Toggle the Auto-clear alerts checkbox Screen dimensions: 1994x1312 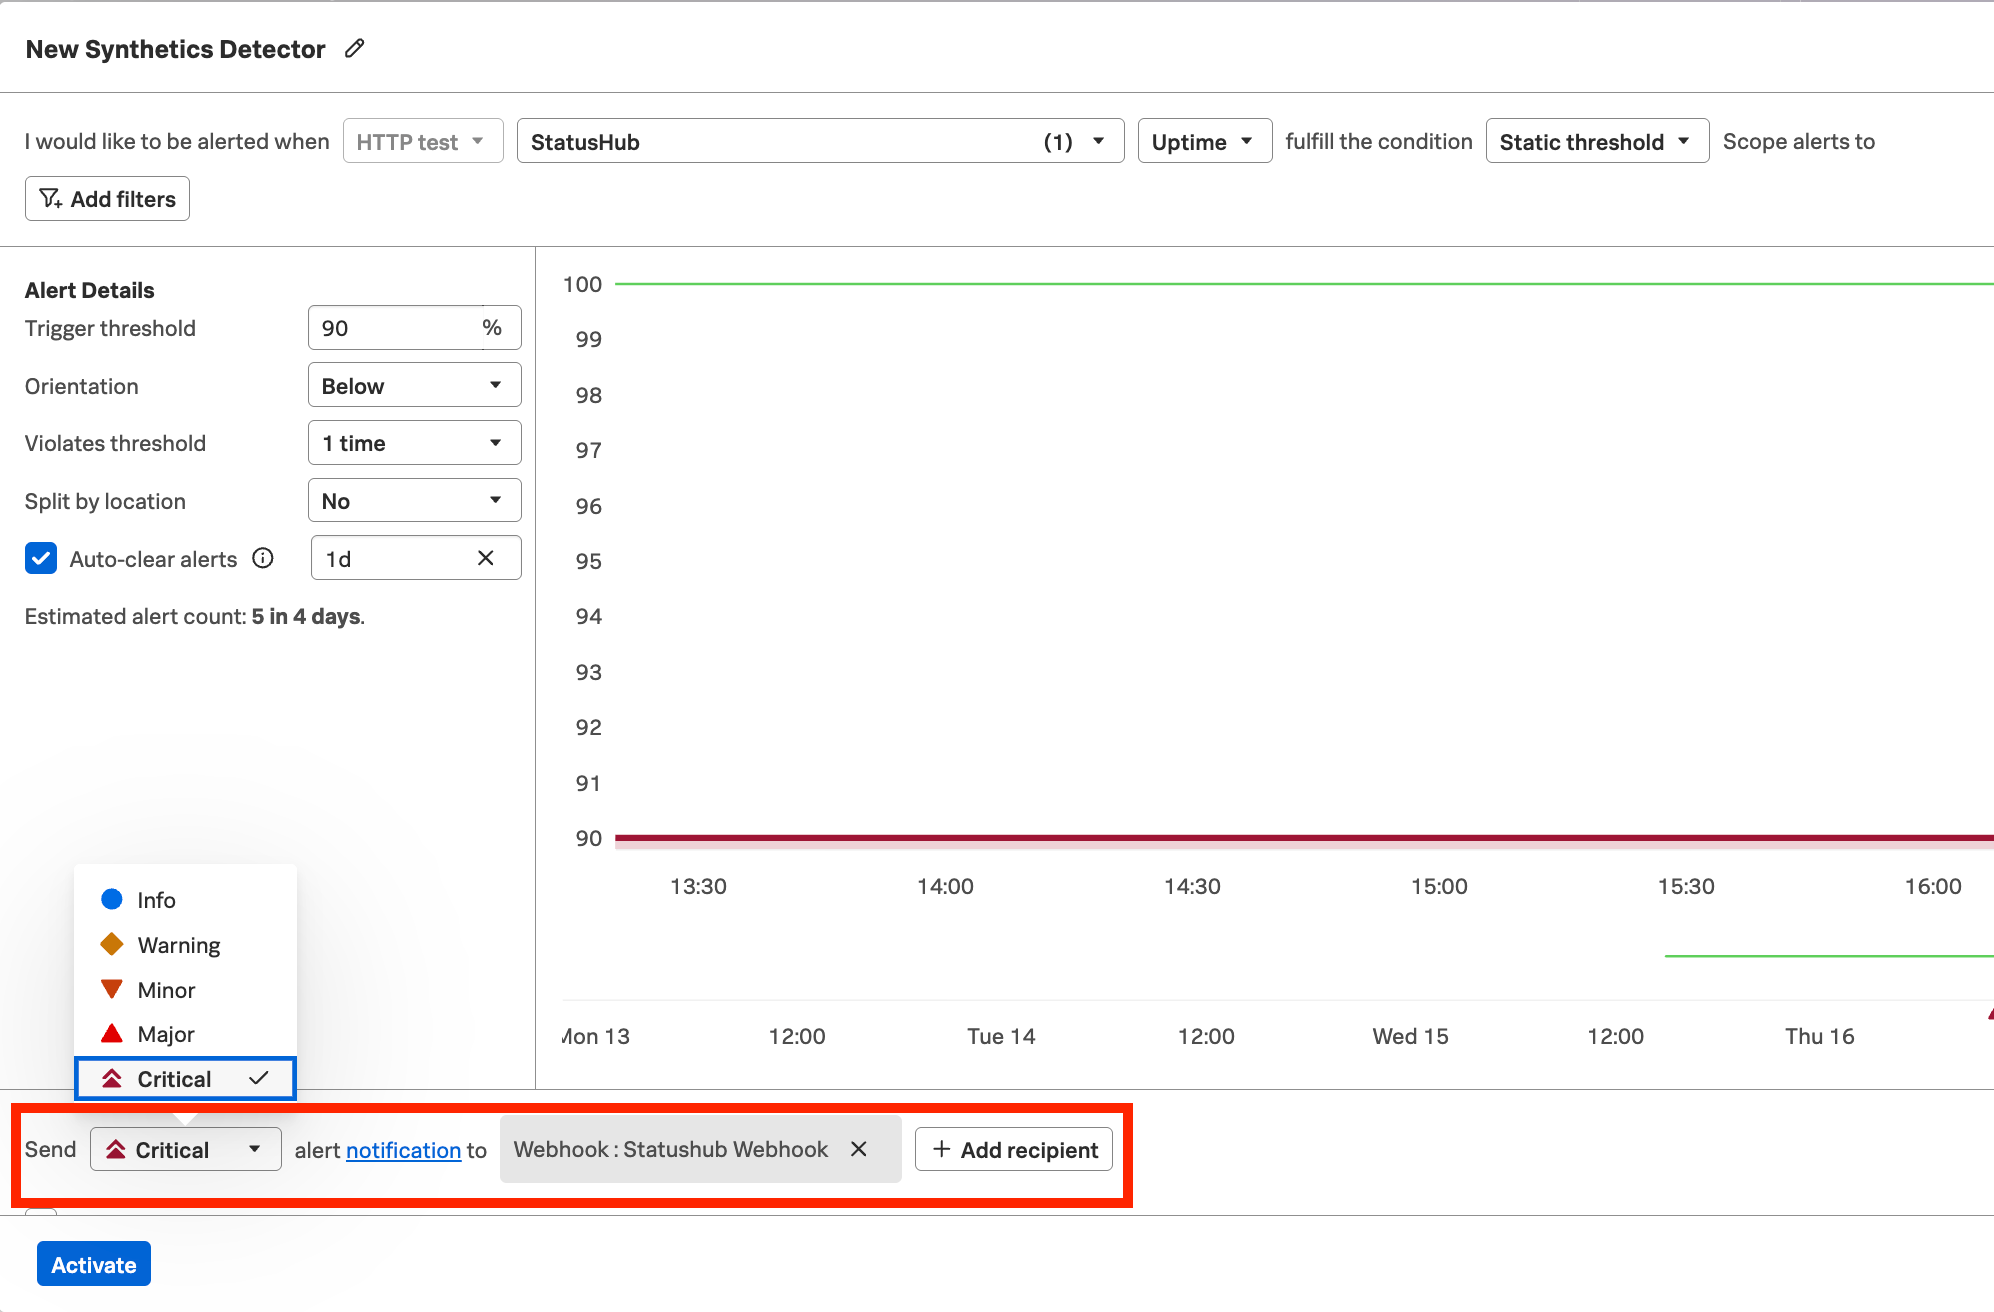coord(41,558)
